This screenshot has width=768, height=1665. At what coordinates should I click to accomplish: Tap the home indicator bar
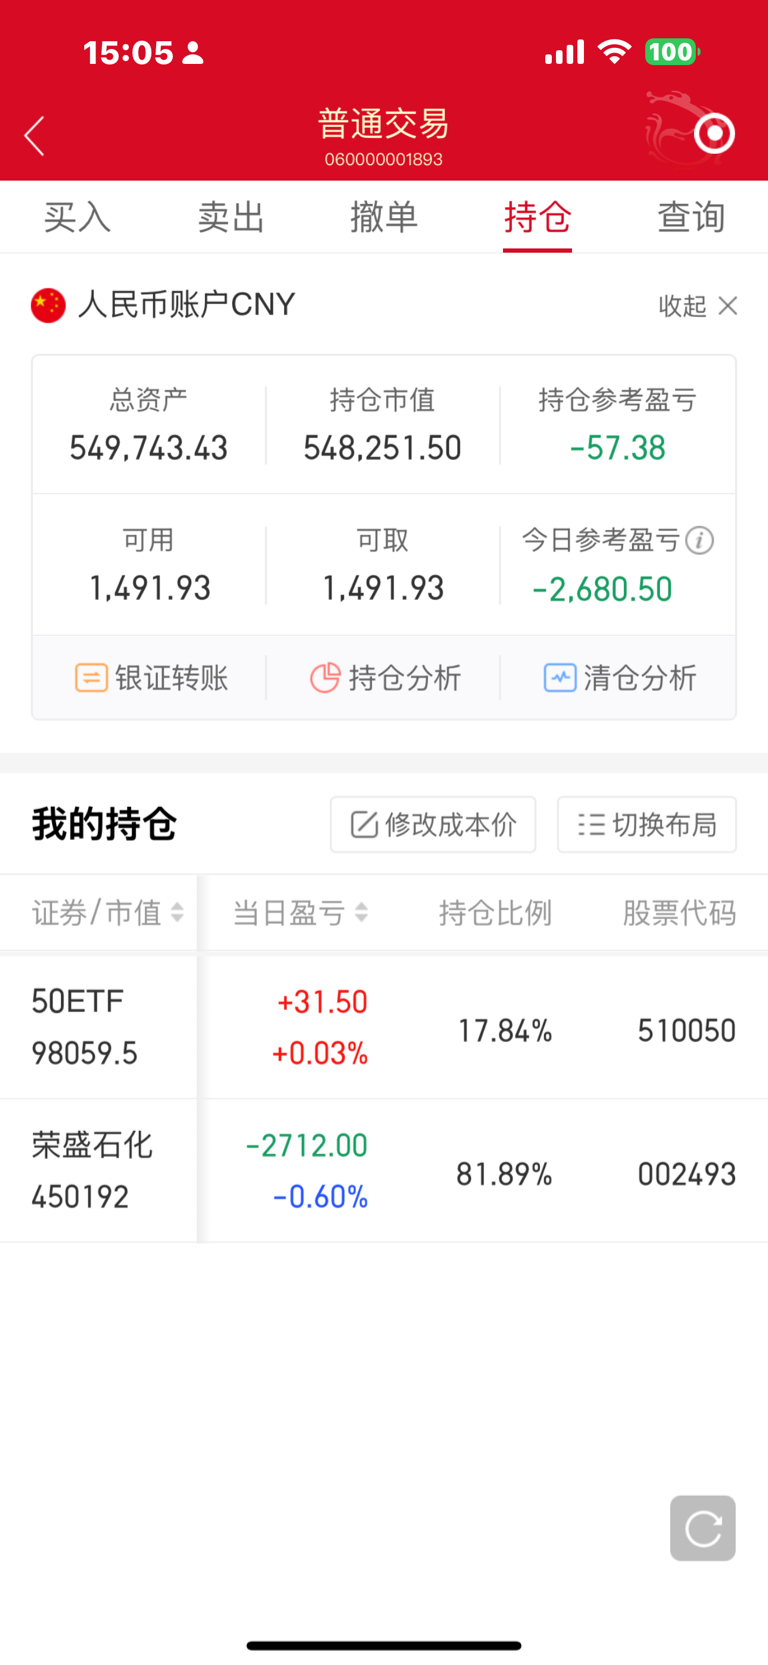384,1645
